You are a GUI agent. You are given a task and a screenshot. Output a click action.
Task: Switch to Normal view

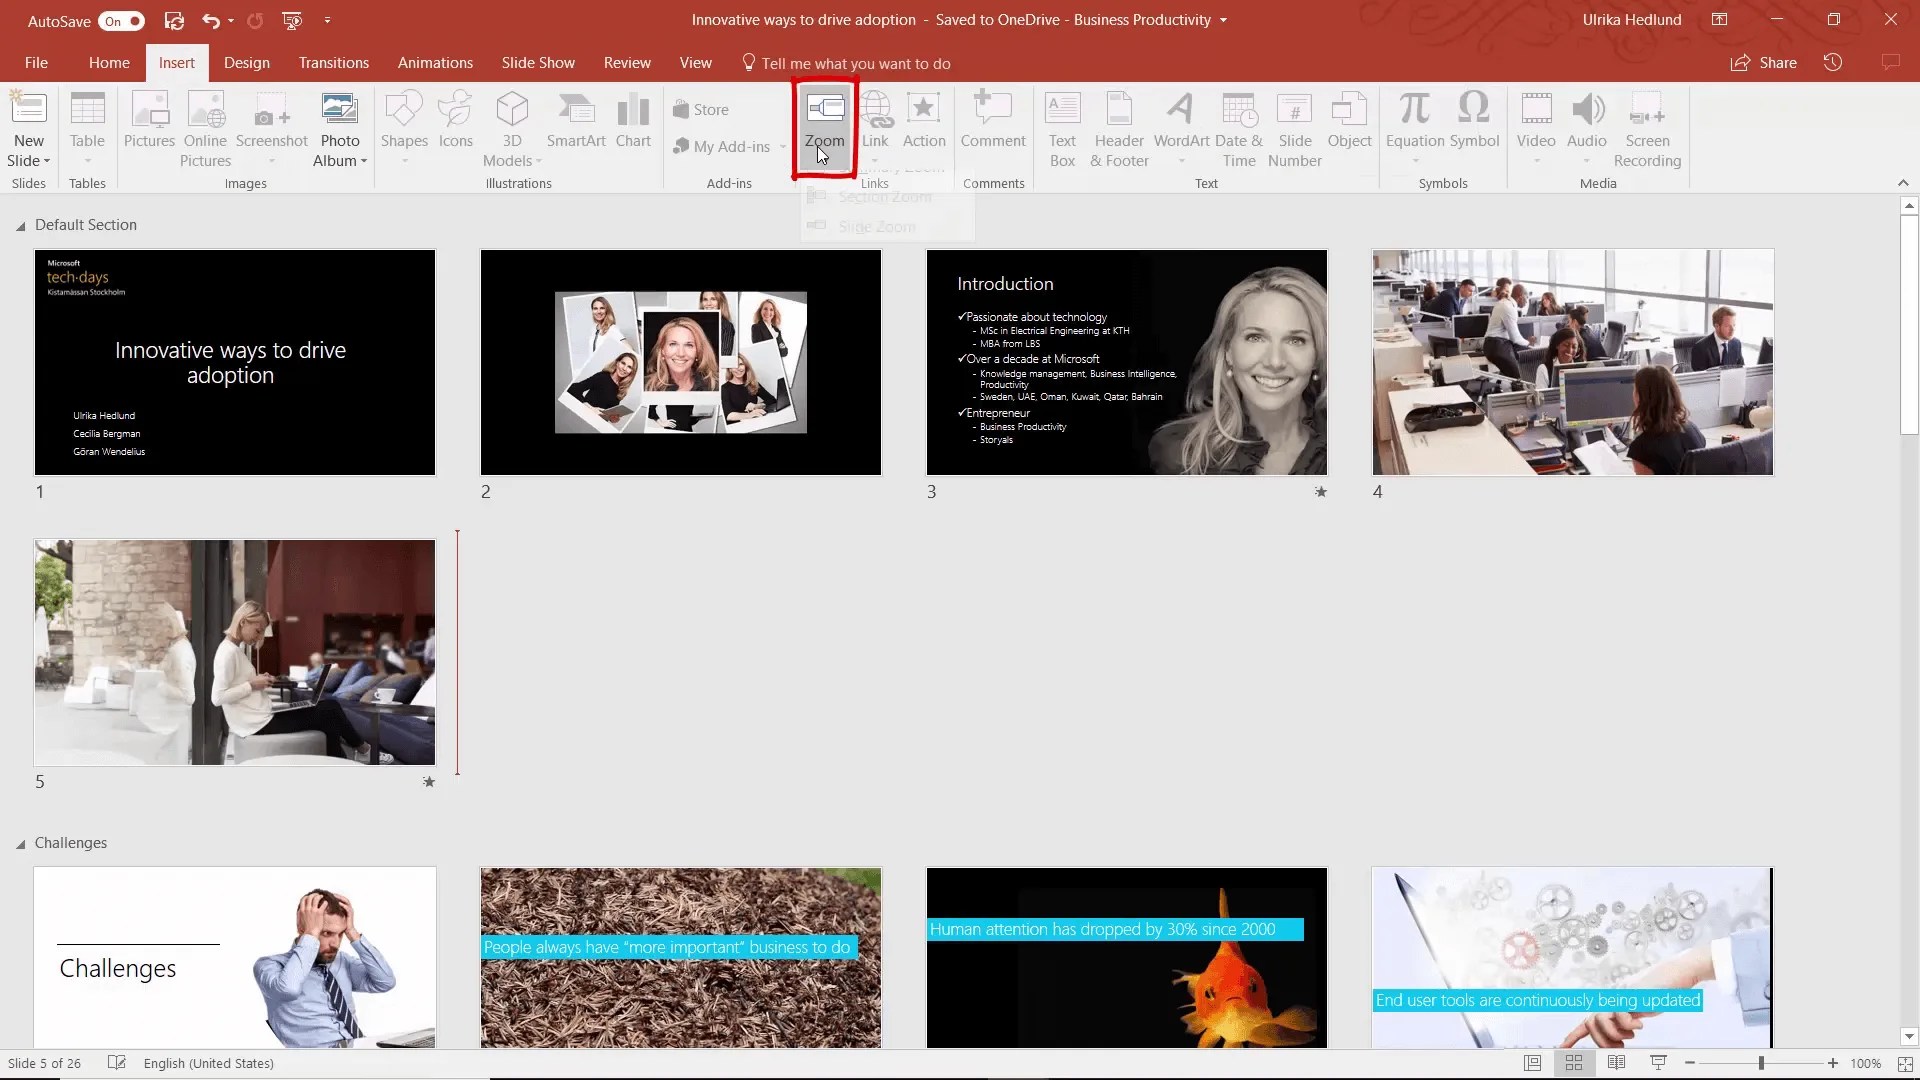1532,1063
